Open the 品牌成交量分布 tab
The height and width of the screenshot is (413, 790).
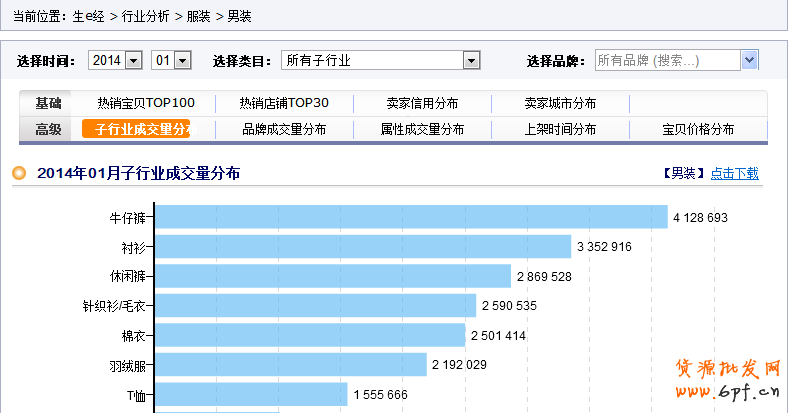click(284, 129)
